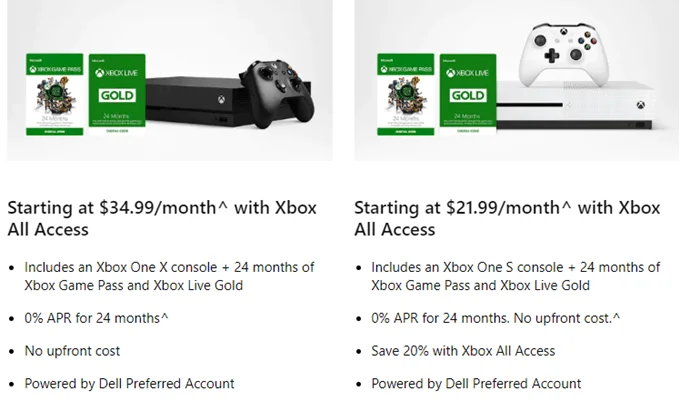
Task: Open the $34.99/month Xbox All Access heading
Action: (162, 218)
